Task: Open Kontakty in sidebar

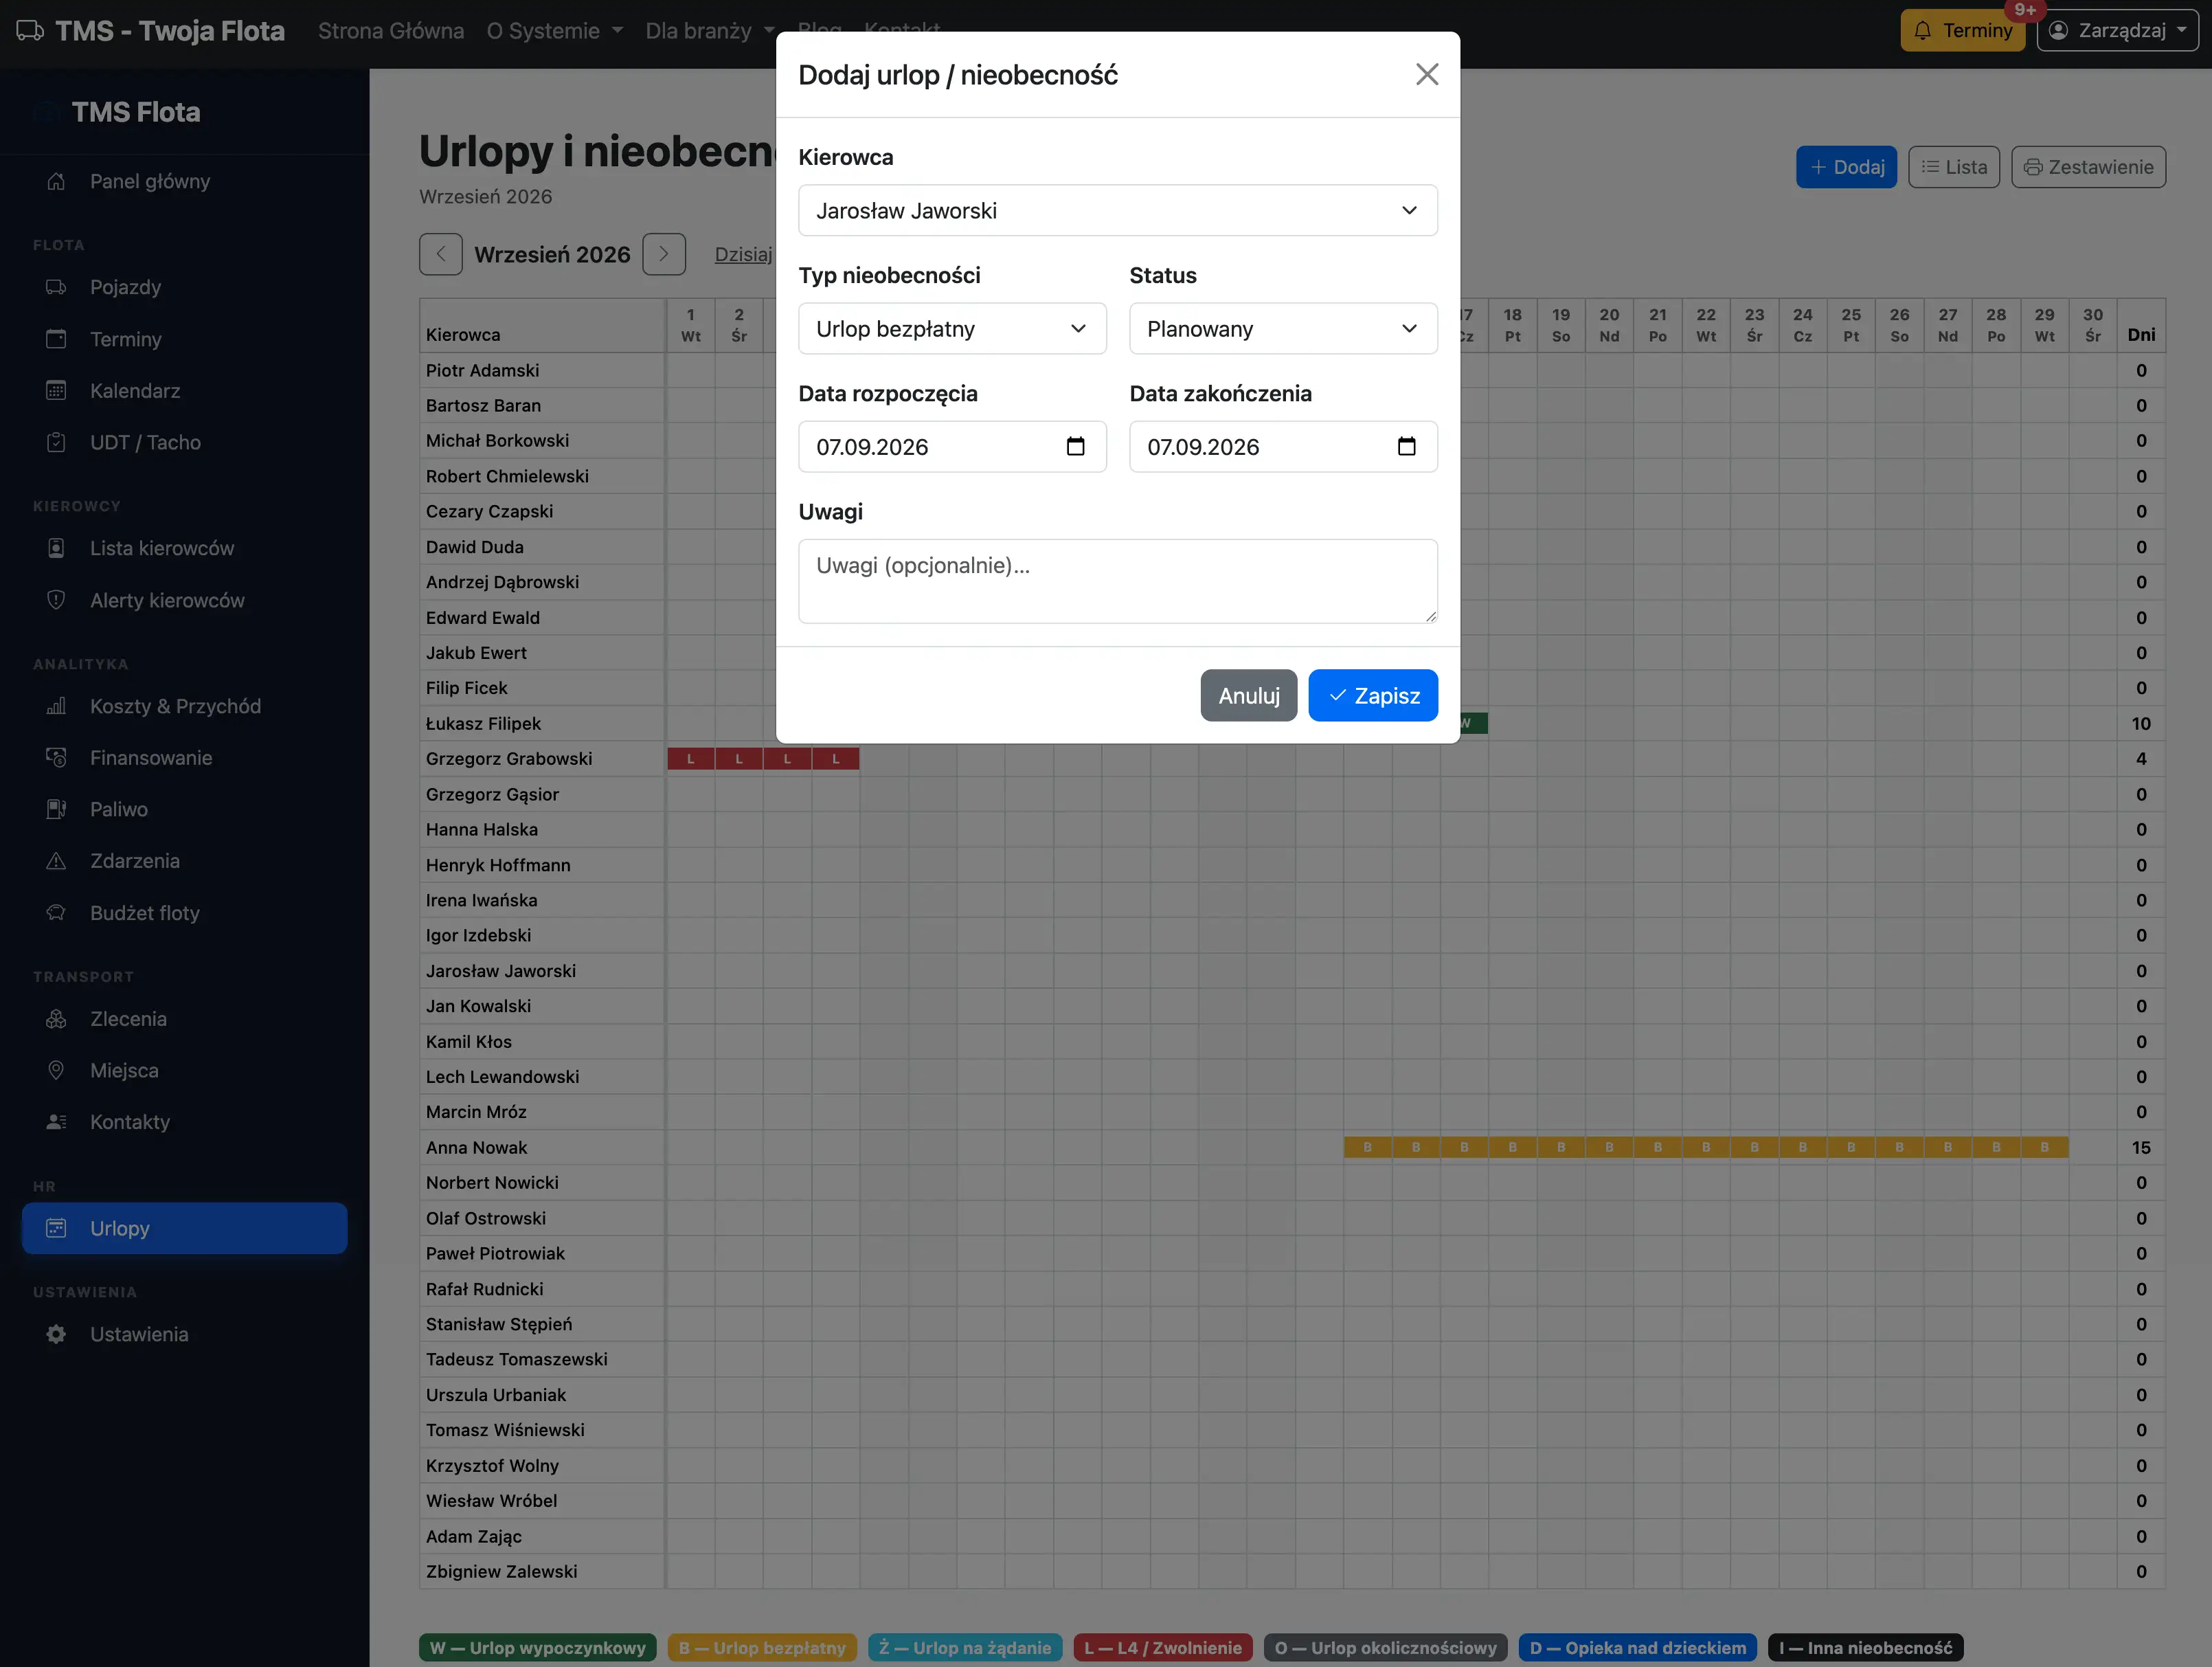Action: pyautogui.click(x=184, y=1122)
